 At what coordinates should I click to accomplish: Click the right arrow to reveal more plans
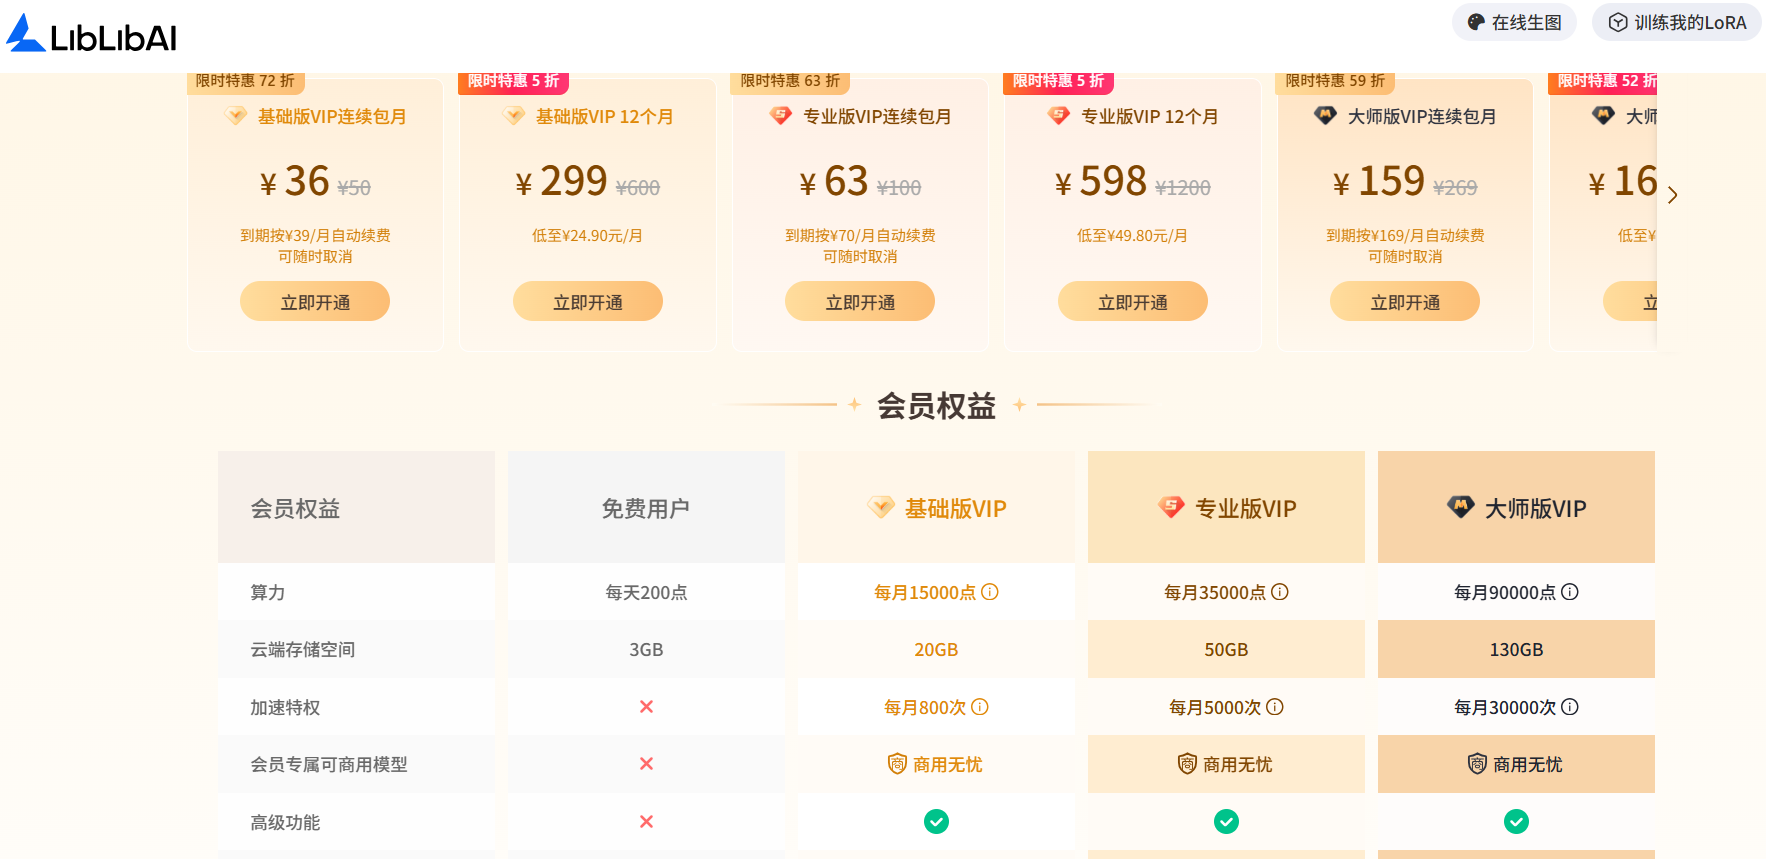click(1672, 195)
